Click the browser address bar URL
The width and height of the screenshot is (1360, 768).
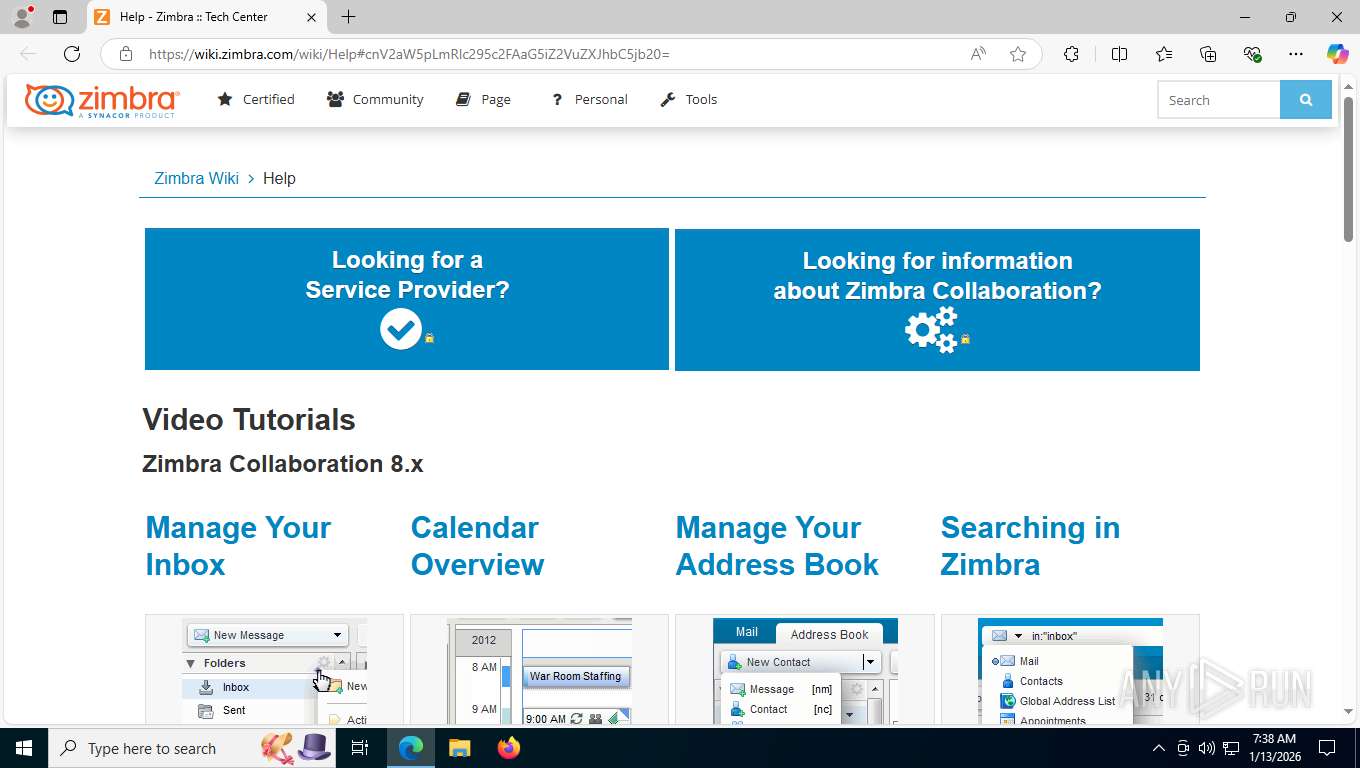[x=409, y=54]
